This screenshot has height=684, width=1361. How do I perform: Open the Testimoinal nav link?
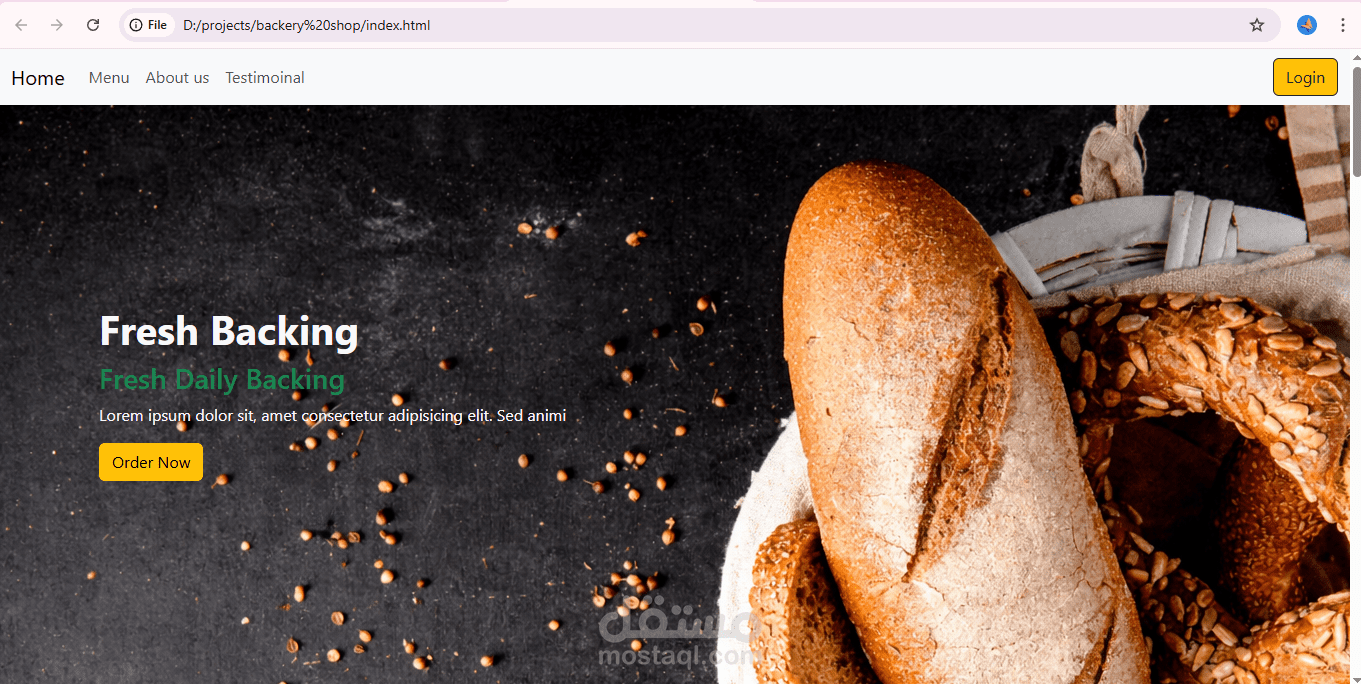(265, 78)
